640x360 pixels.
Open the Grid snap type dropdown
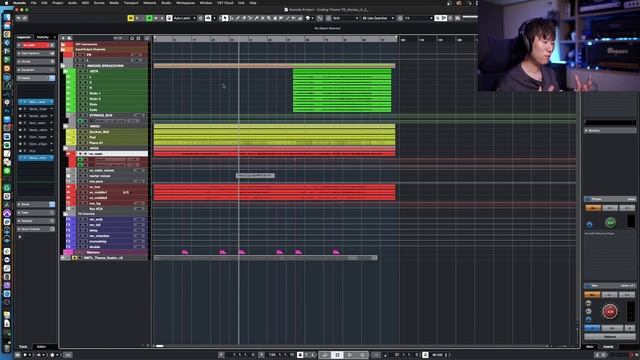[345, 18]
